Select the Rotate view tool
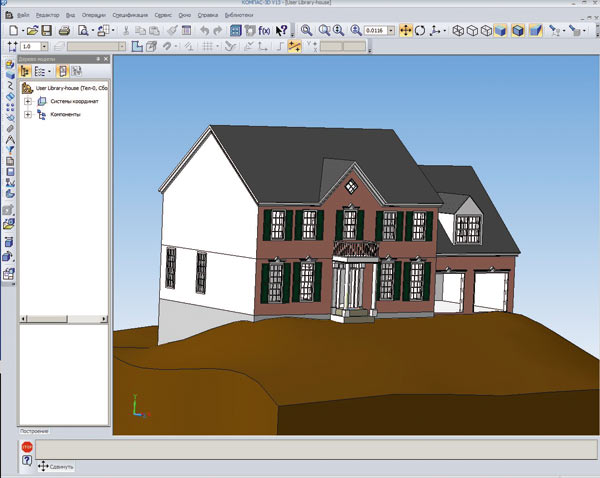Viewport: 600px width, 478px height. pyautogui.click(x=420, y=30)
